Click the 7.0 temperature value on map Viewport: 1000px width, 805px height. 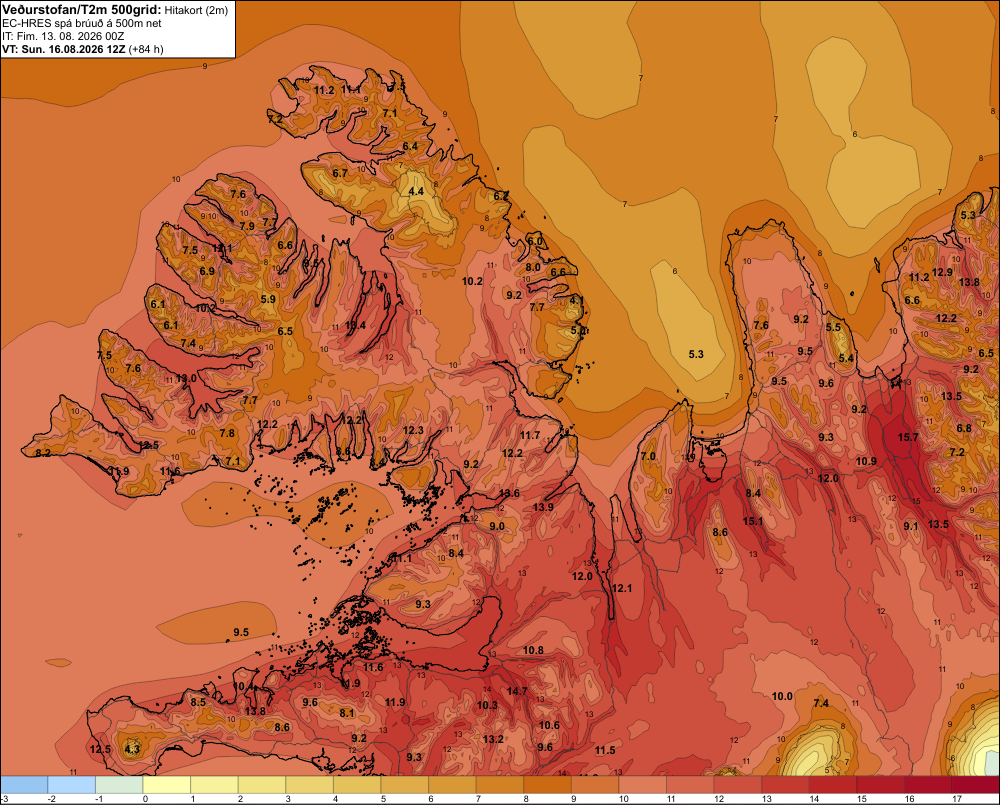(x=648, y=456)
